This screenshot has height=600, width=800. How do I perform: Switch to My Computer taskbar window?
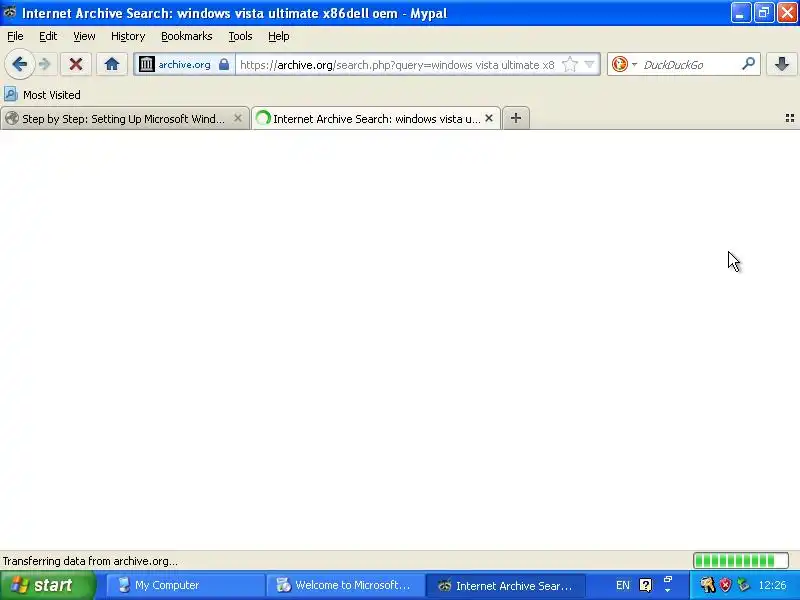click(185, 585)
